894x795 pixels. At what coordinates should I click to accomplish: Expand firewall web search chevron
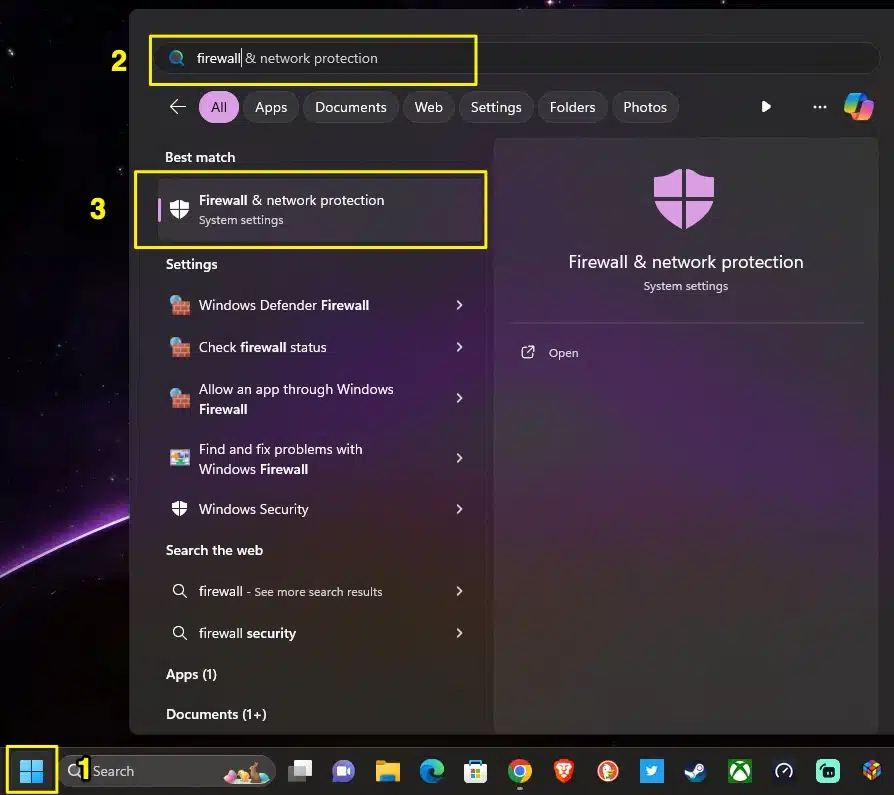tap(459, 591)
